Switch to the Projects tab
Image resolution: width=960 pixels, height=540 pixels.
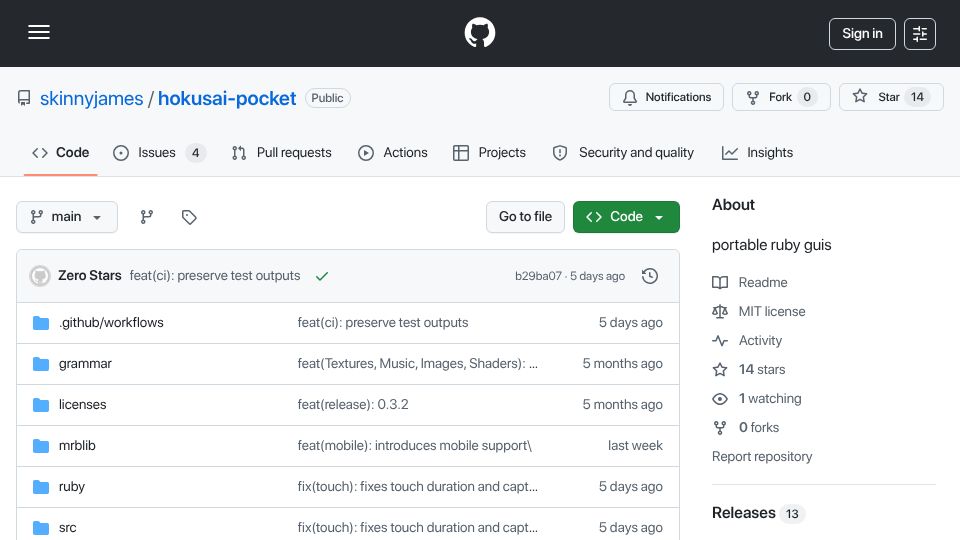click(x=489, y=153)
